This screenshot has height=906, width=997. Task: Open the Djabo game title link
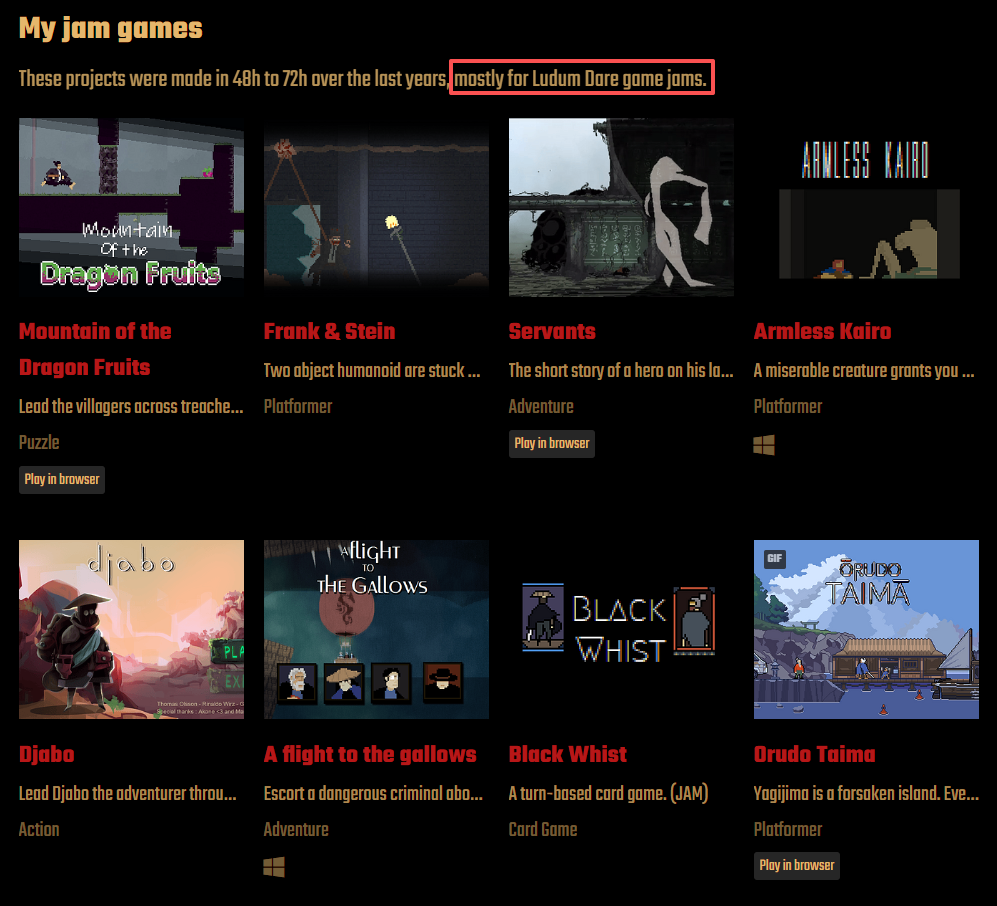46,754
